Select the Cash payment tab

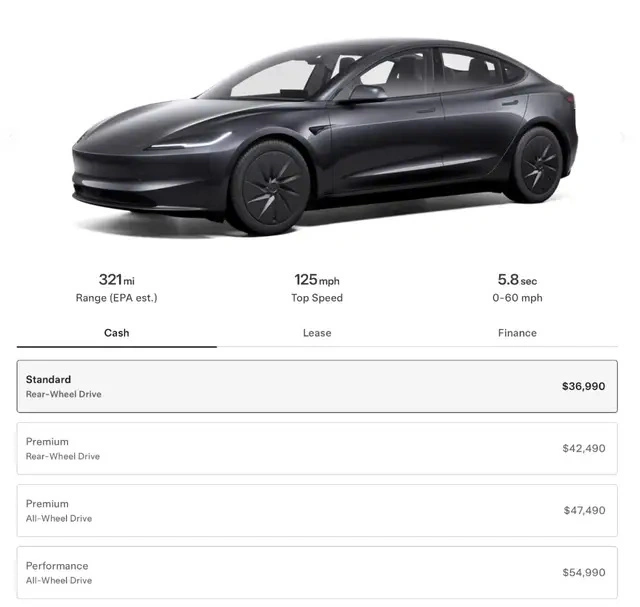pos(117,333)
